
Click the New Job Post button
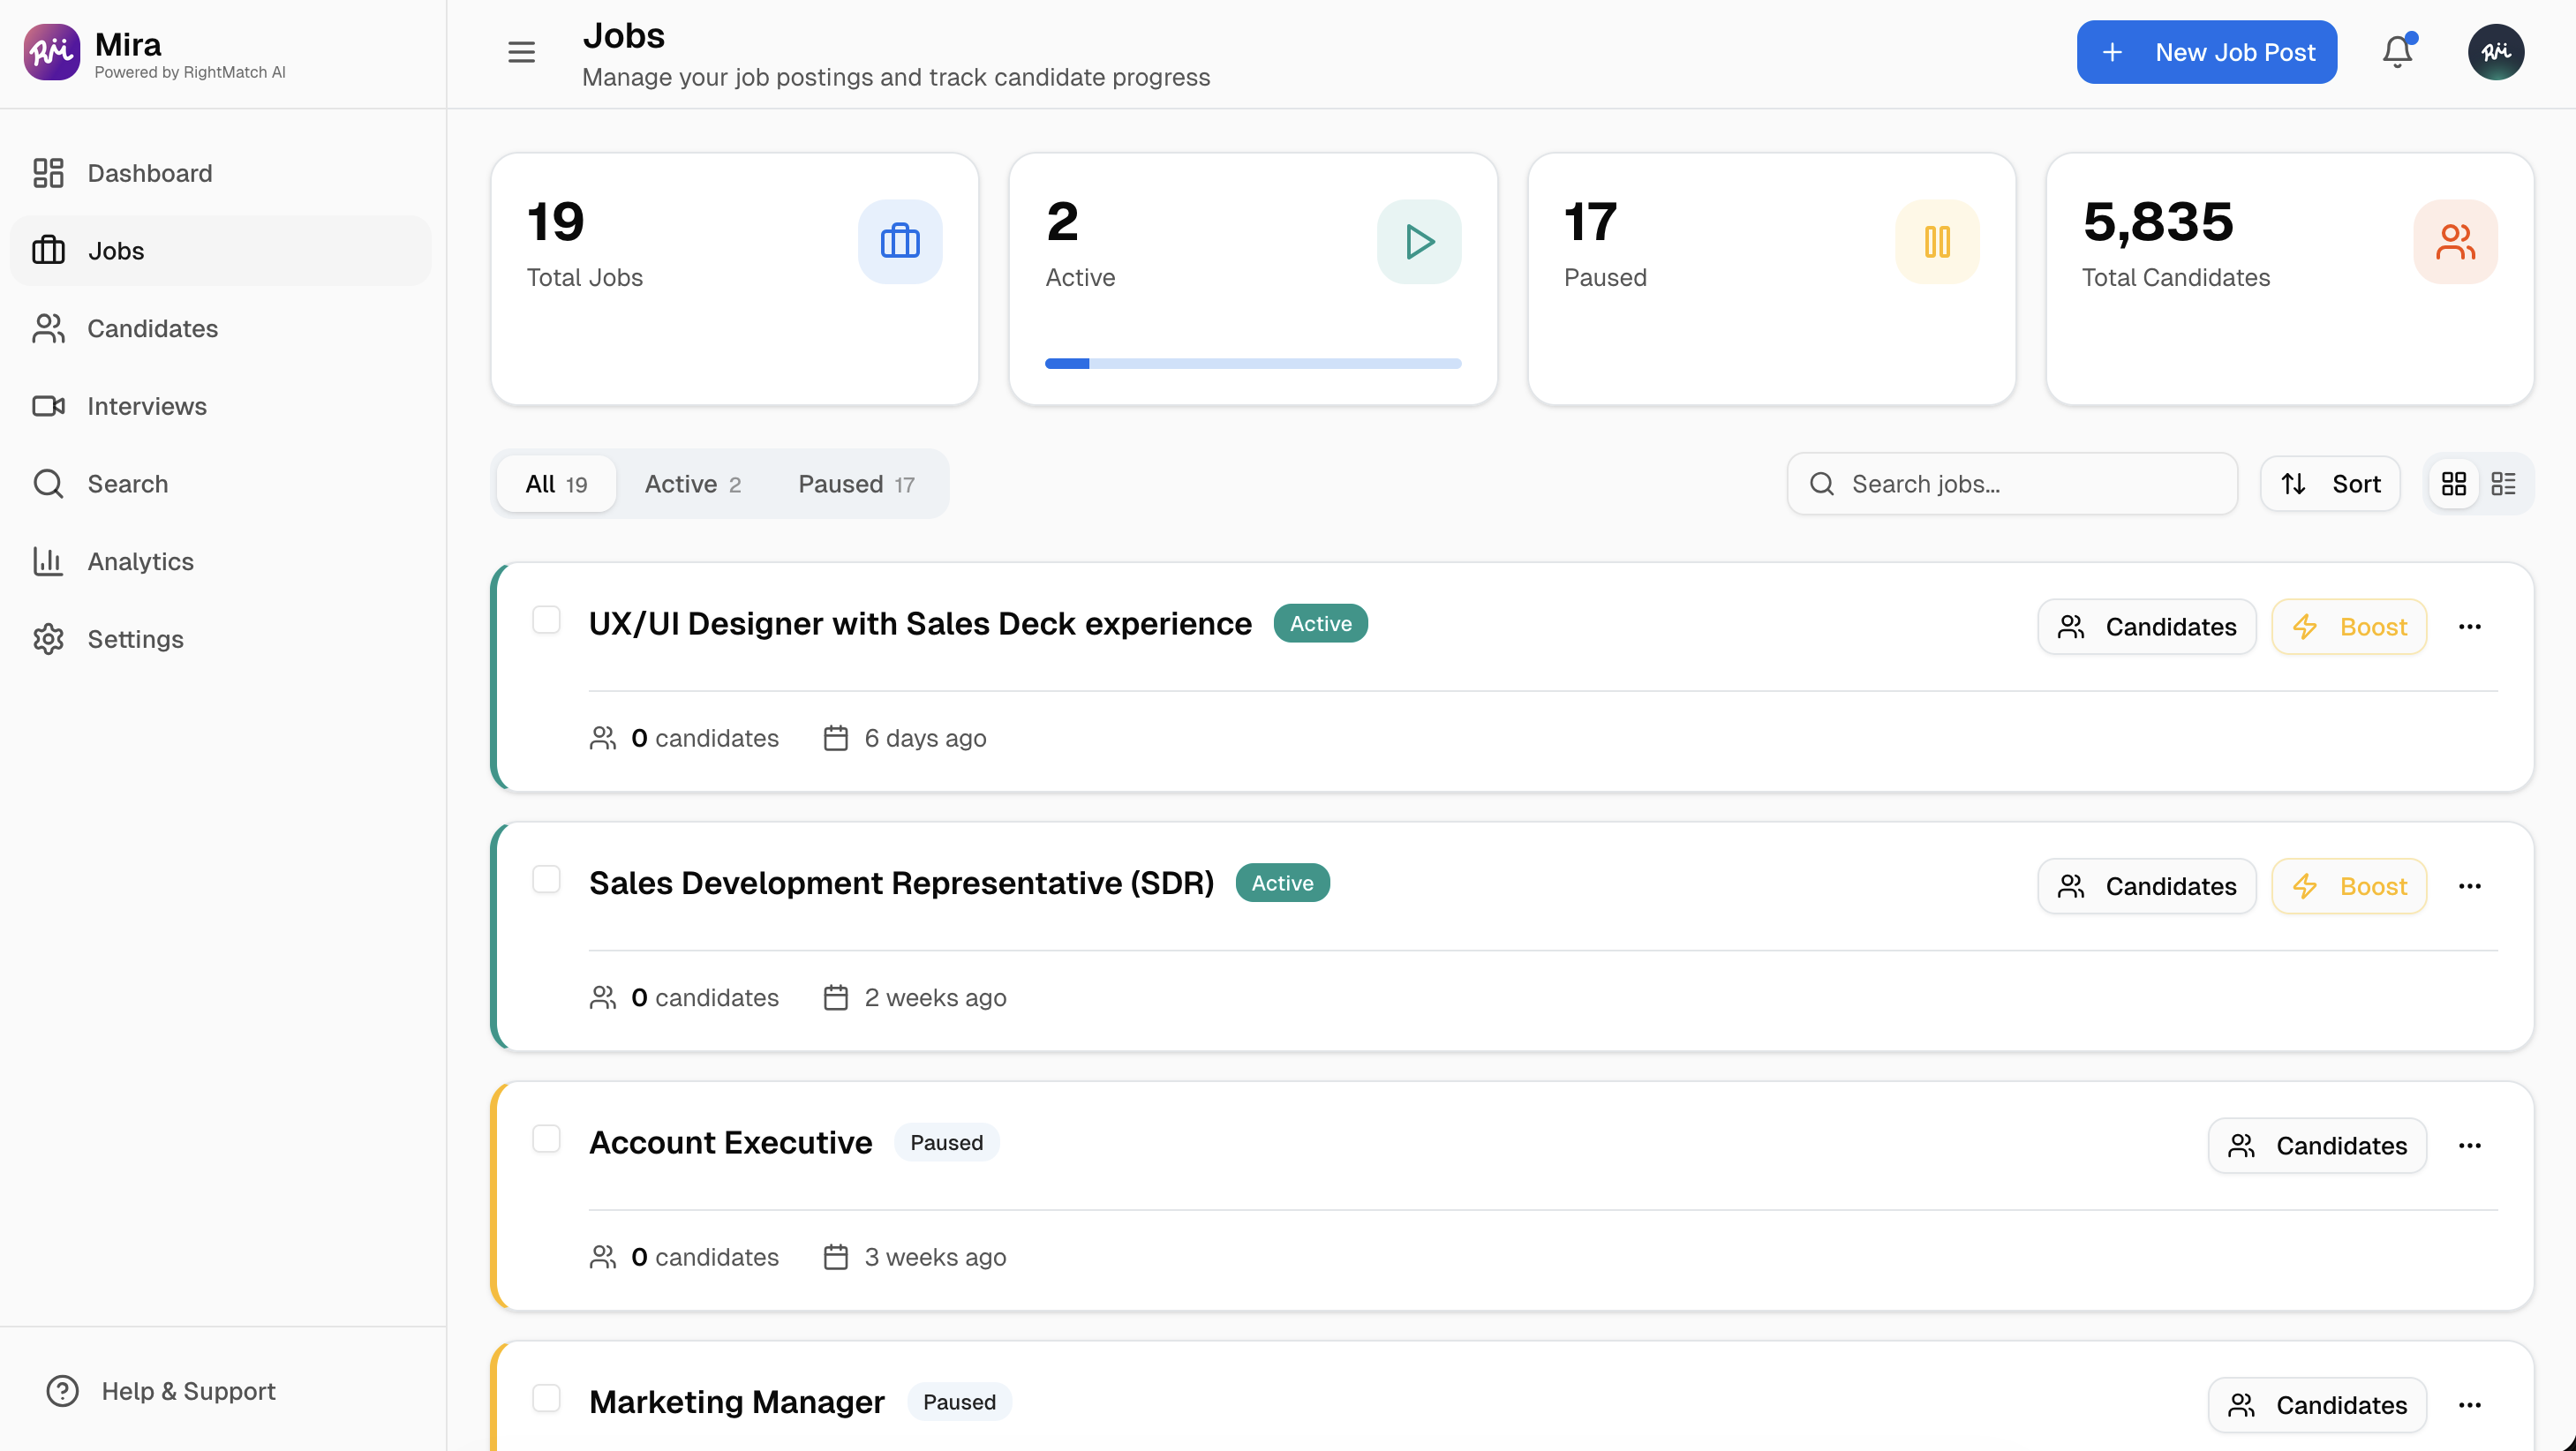click(2206, 51)
